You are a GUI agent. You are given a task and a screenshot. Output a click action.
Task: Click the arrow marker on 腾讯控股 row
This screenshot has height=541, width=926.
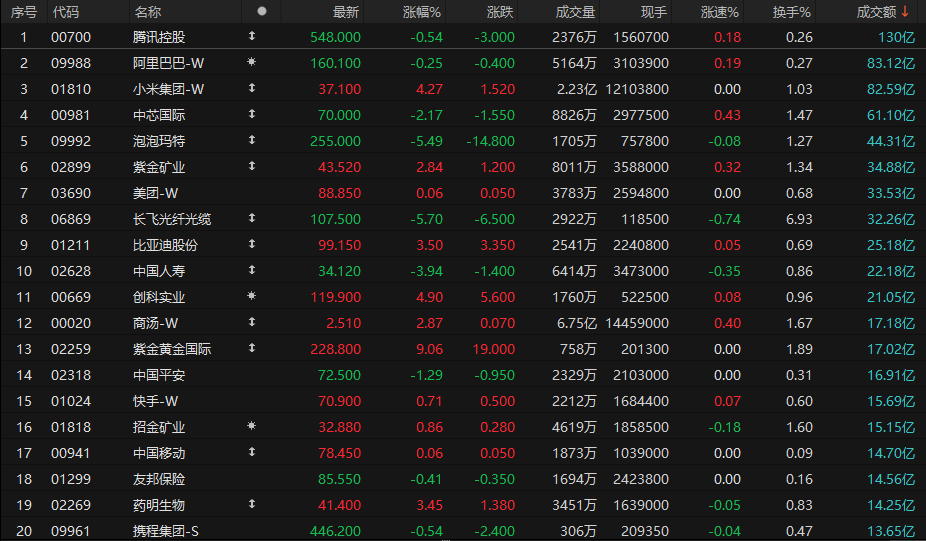(x=252, y=36)
